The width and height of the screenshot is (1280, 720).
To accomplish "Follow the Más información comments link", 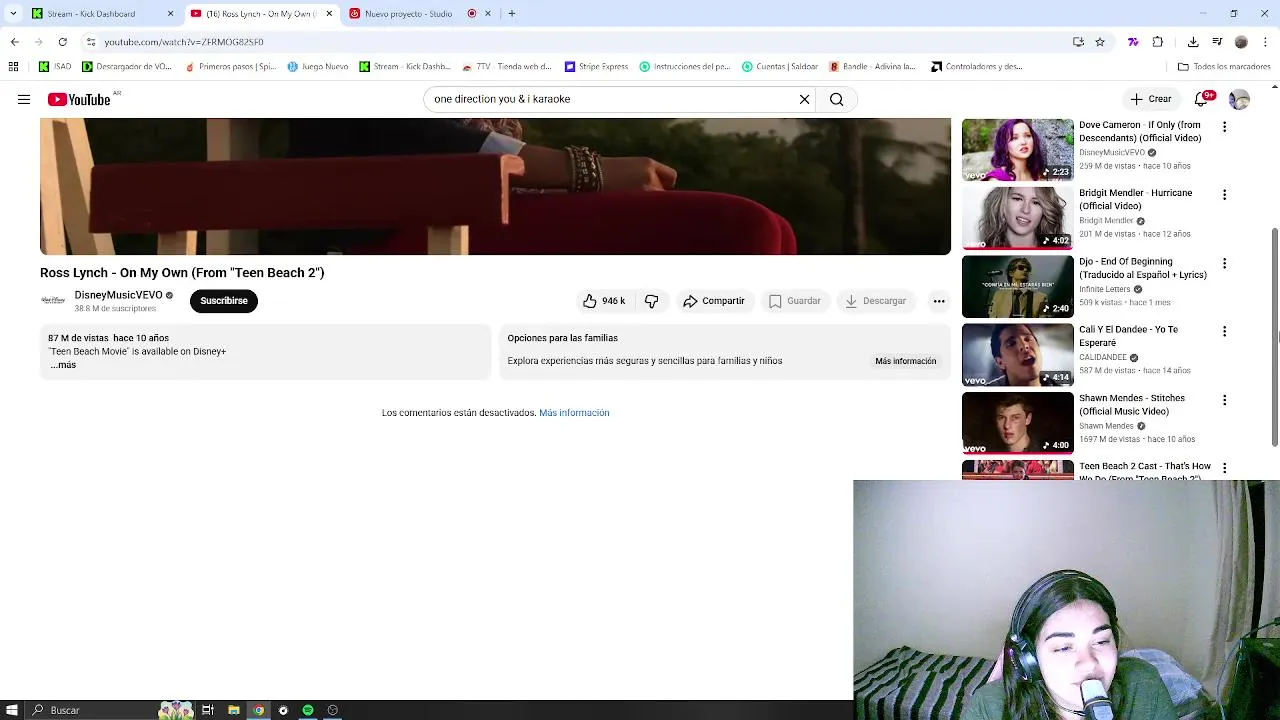I will click(574, 413).
